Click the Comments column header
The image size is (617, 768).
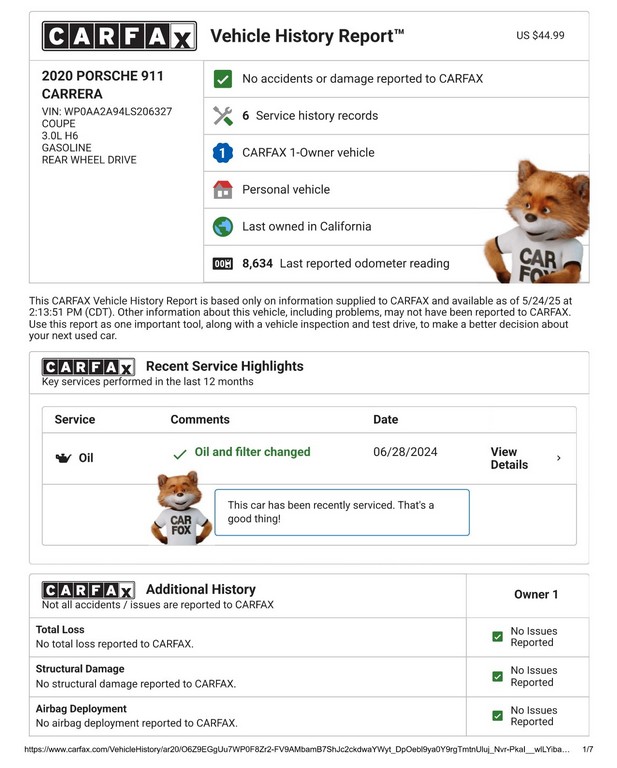(200, 420)
